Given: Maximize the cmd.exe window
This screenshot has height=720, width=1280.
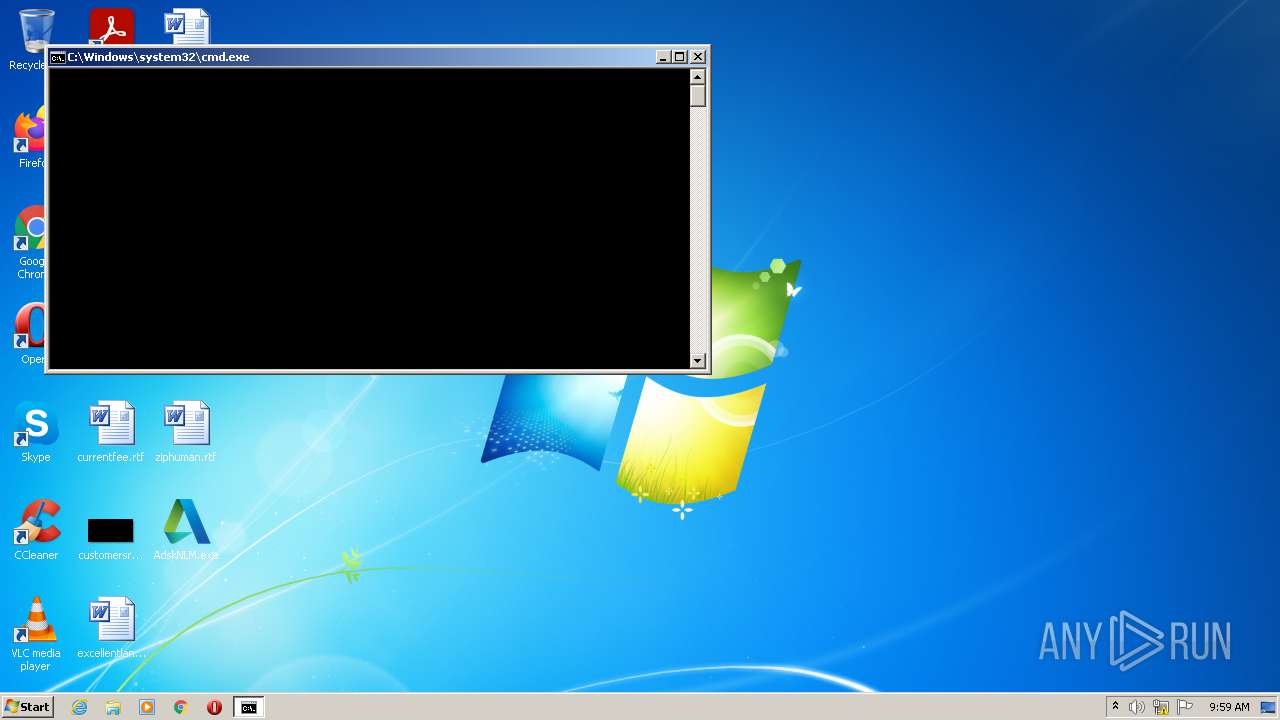Looking at the screenshot, I should pos(680,57).
